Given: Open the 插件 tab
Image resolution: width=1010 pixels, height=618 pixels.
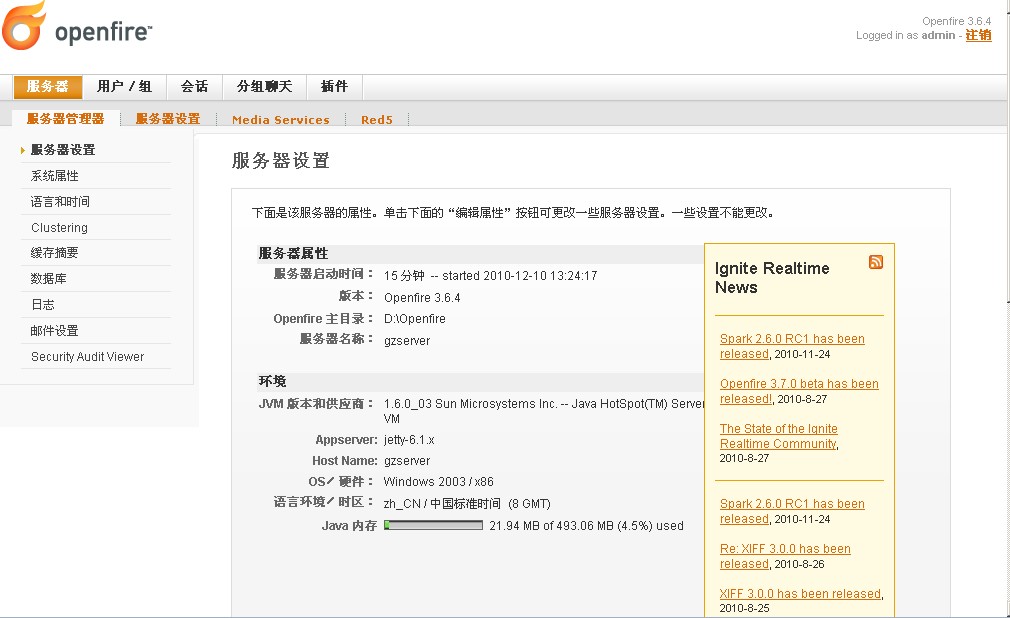Looking at the screenshot, I should 334,86.
